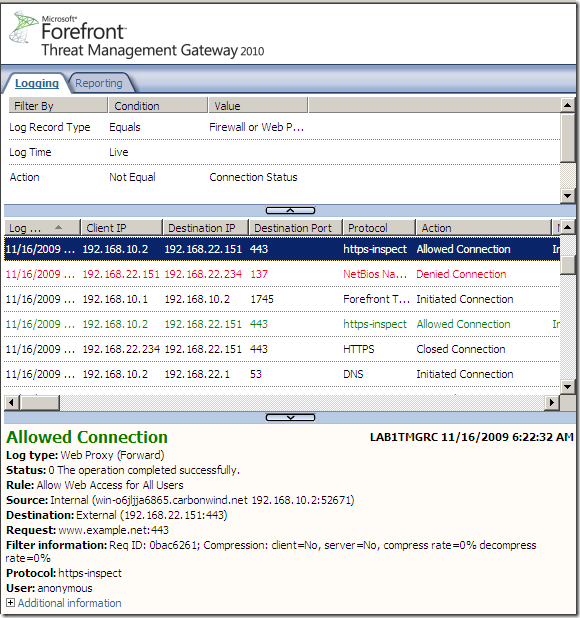Click the Value column header

(x=258, y=106)
